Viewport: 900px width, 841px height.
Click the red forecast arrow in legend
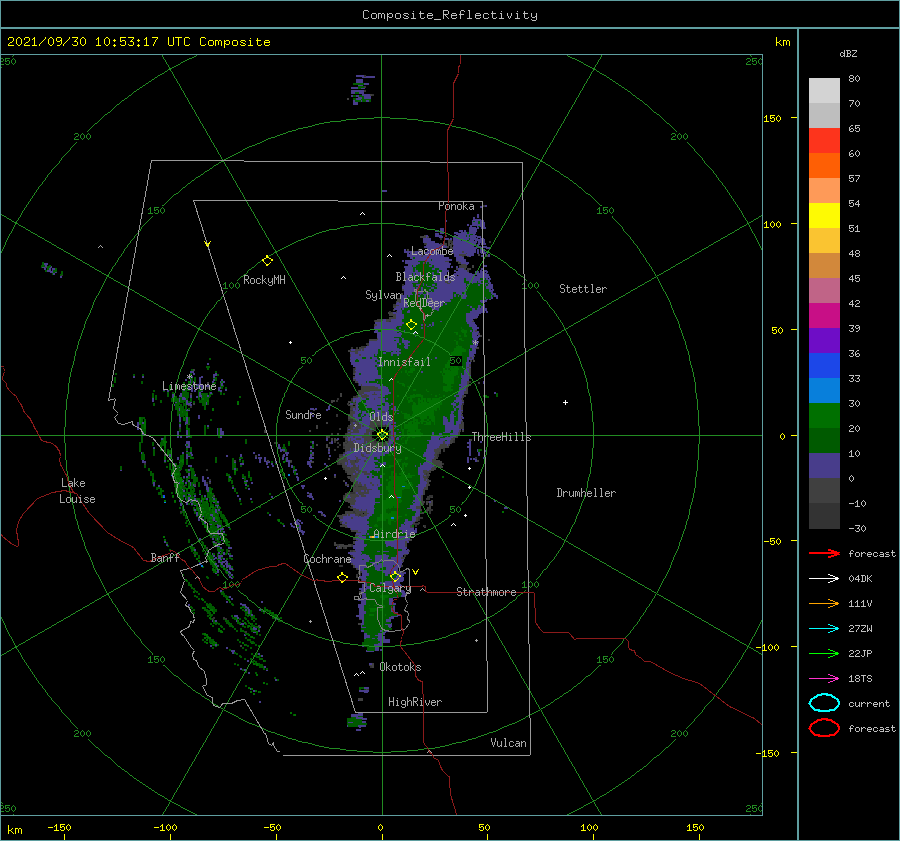(824, 553)
